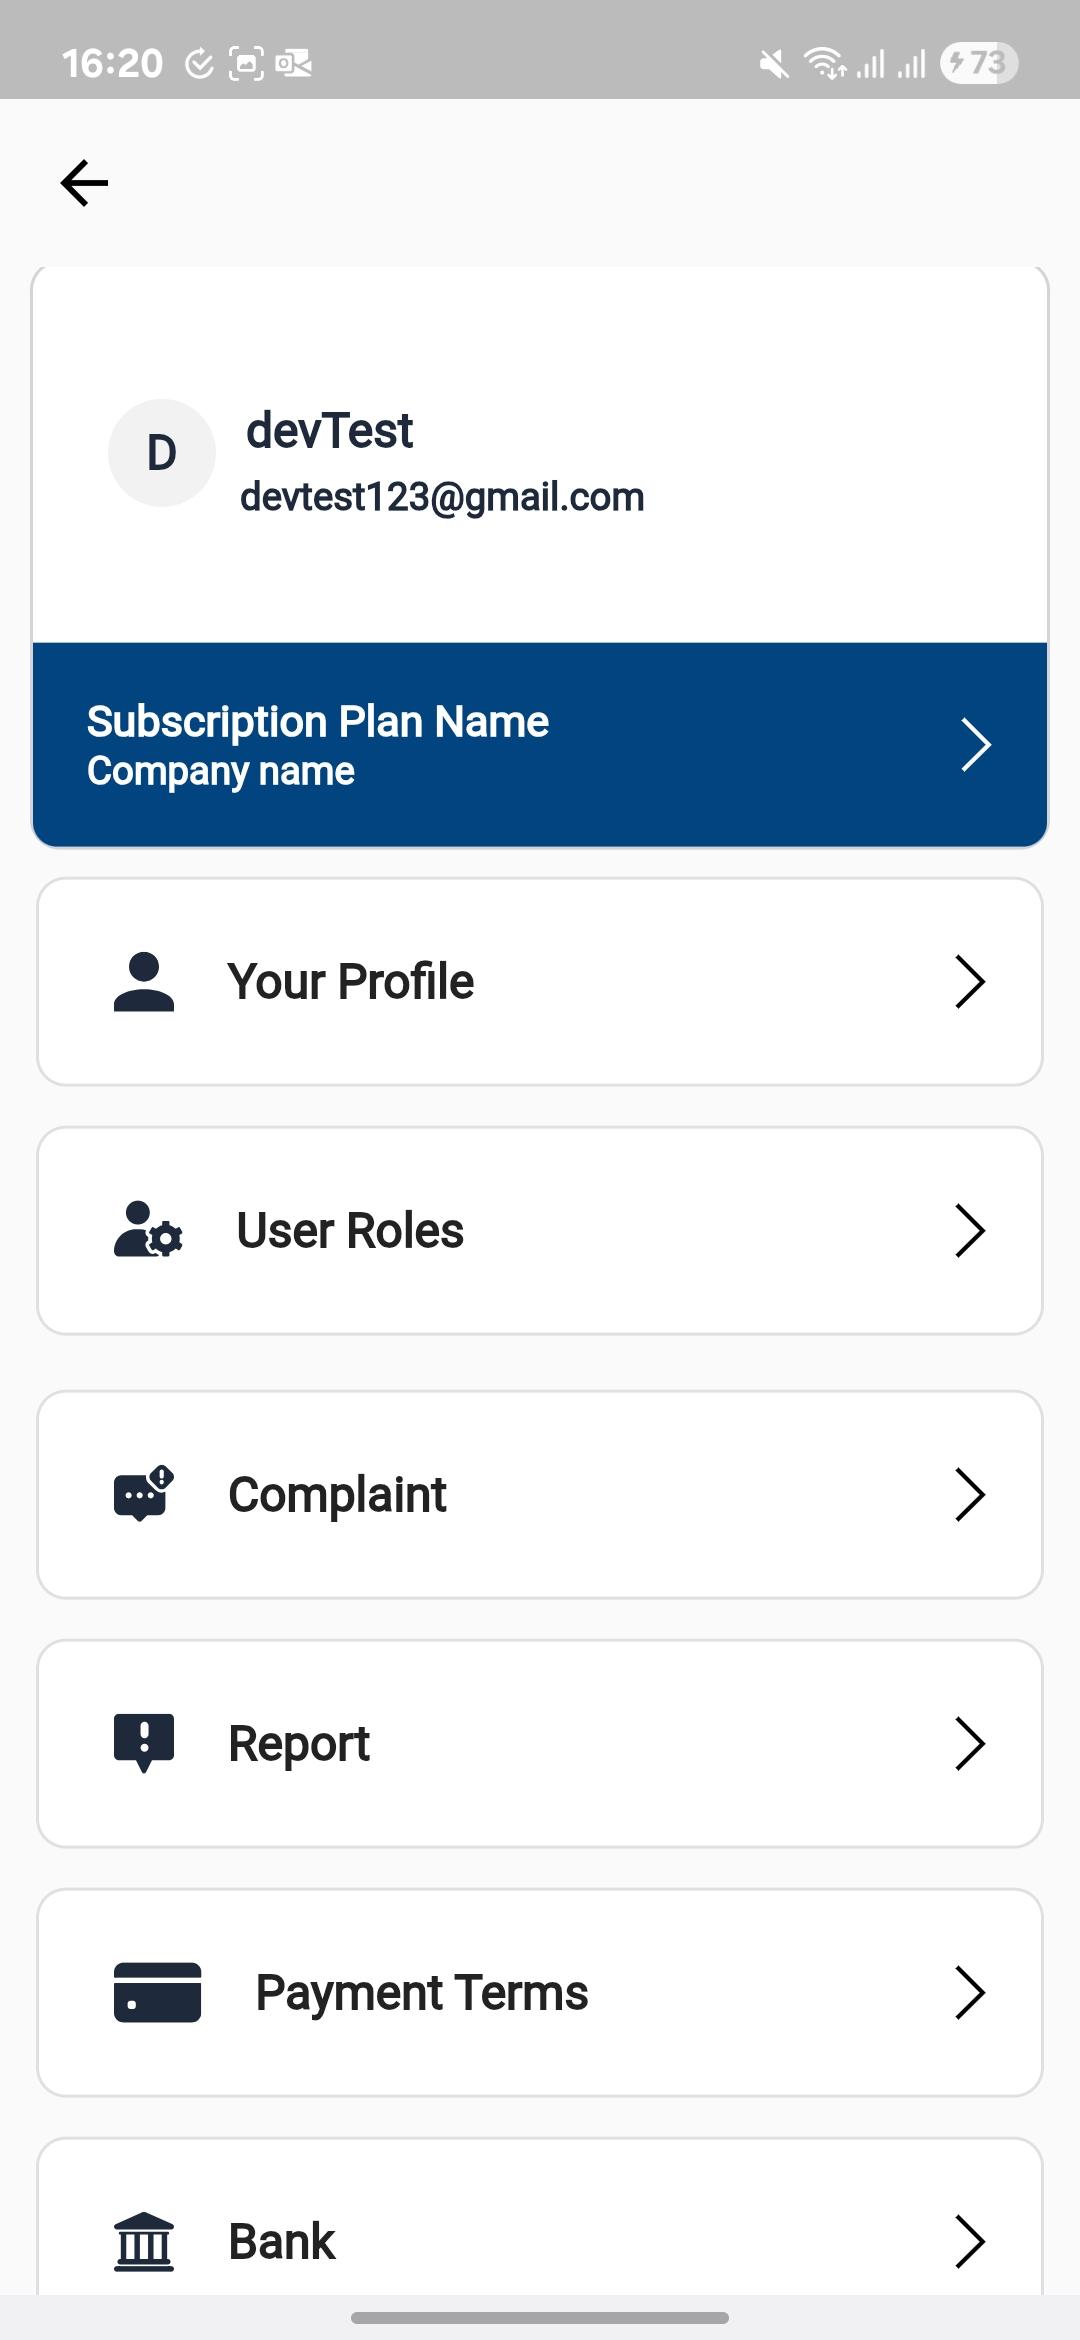1080x2340 pixels.
Task: Open Complaint using its right chevron
Action: [970, 1494]
